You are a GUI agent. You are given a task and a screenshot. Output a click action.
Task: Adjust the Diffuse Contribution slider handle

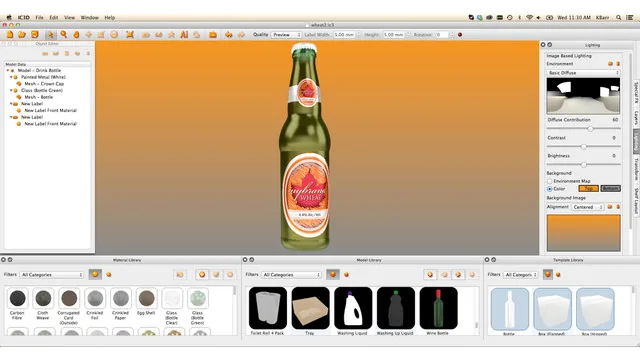pyautogui.click(x=590, y=129)
